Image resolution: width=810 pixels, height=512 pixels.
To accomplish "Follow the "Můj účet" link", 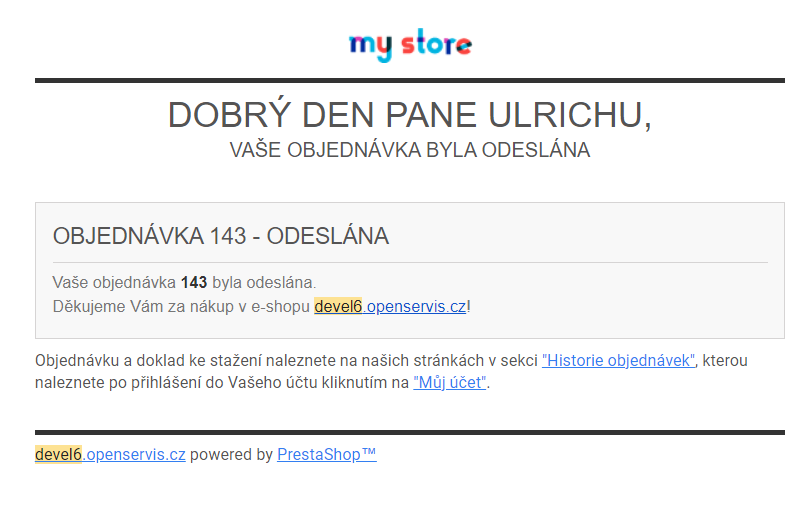I will point(449,382).
